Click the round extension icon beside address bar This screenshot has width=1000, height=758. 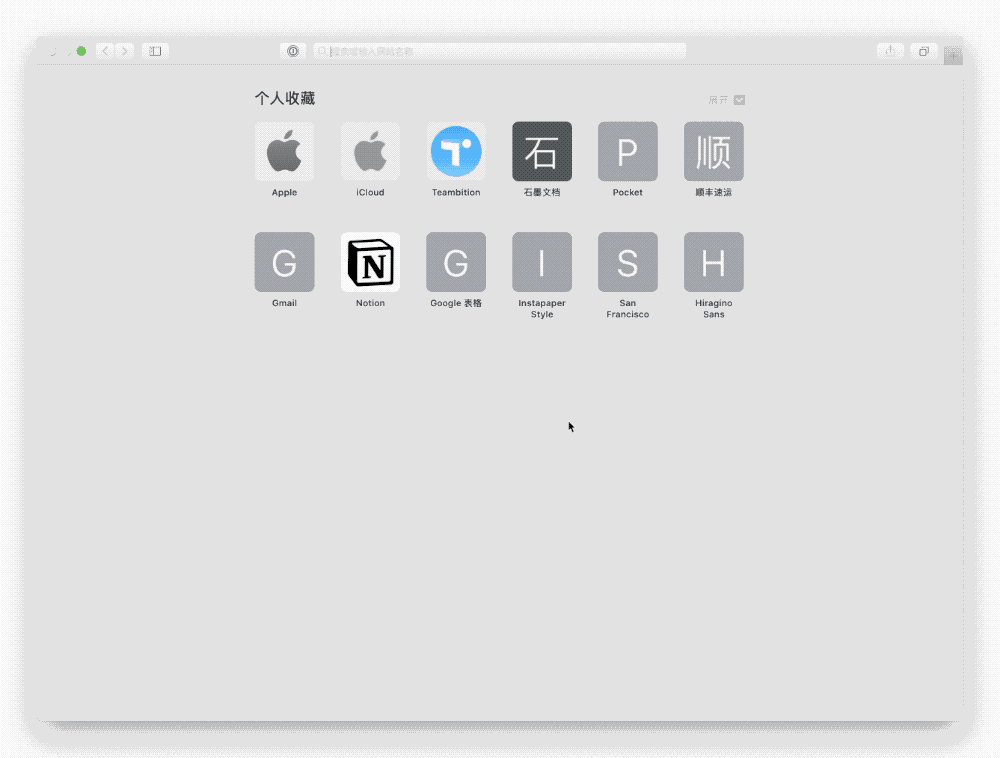pyautogui.click(x=293, y=51)
